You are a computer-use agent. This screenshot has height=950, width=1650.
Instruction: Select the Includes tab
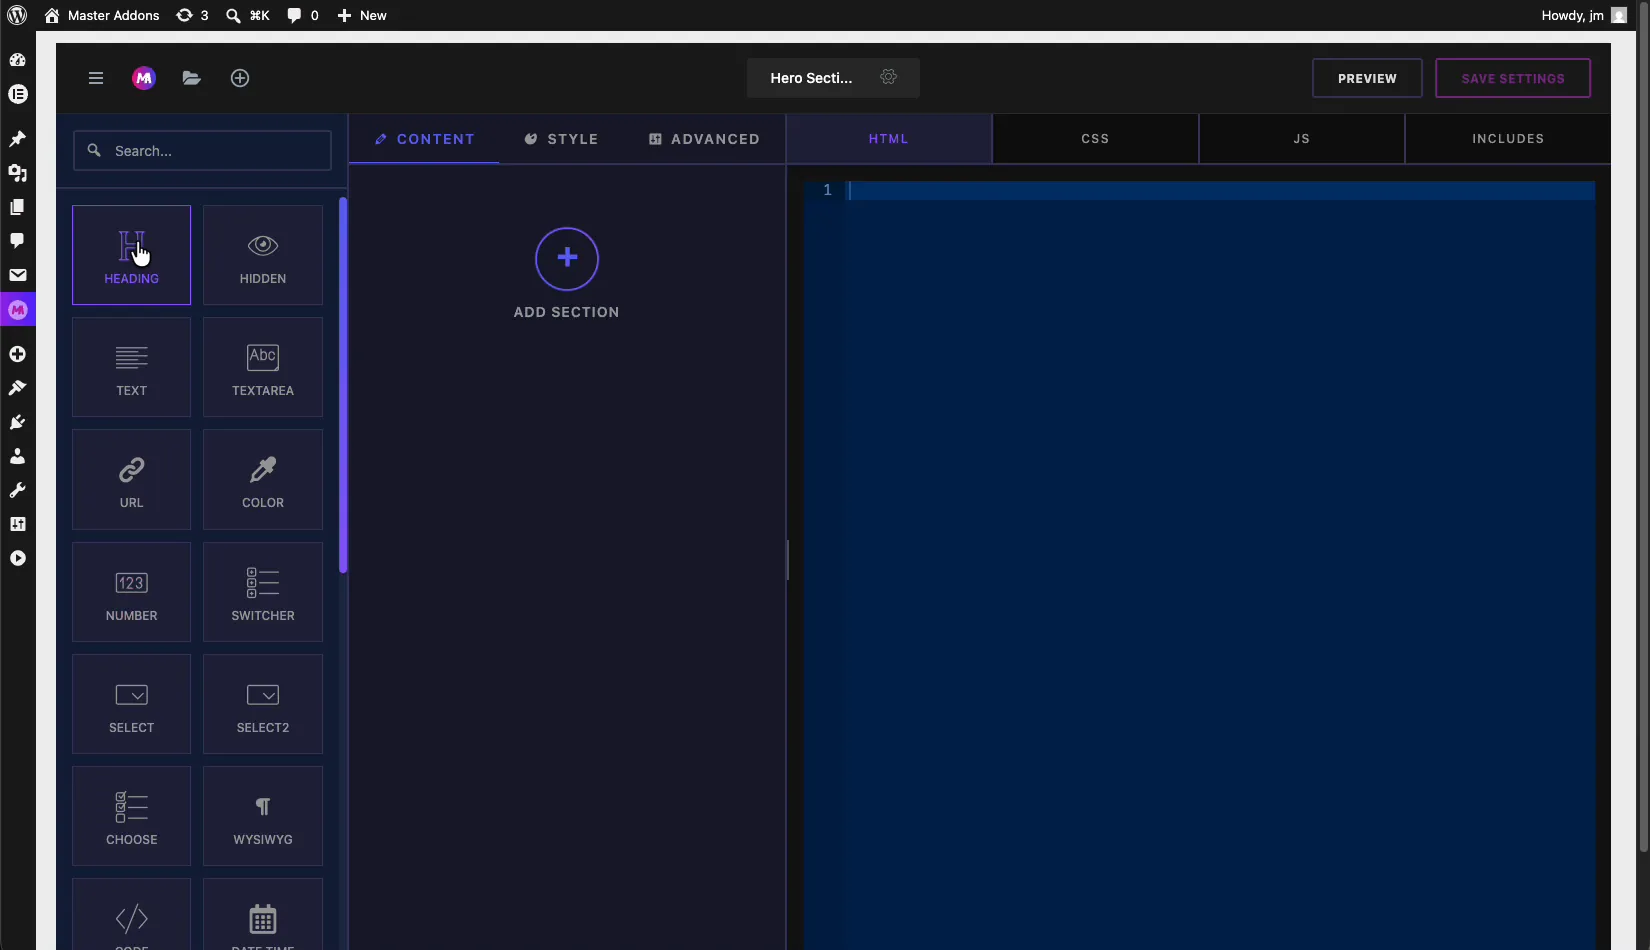[x=1508, y=139]
